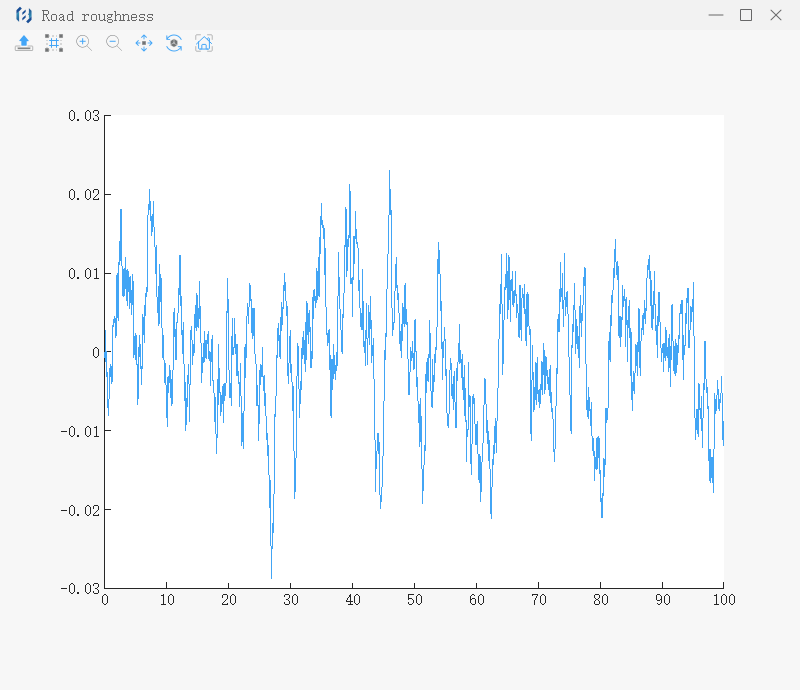Activate the pan four-arrow tool

[144, 43]
